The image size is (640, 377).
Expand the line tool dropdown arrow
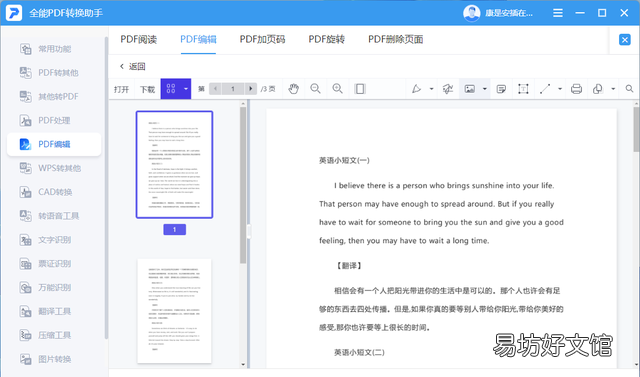(x=560, y=89)
